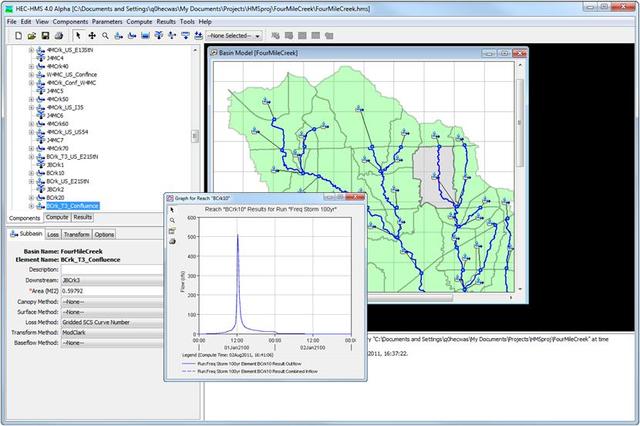Select the Zoom magnifier tool in main toolbar
Image resolution: width=640 pixels, height=426 pixels.
click(x=105, y=36)
